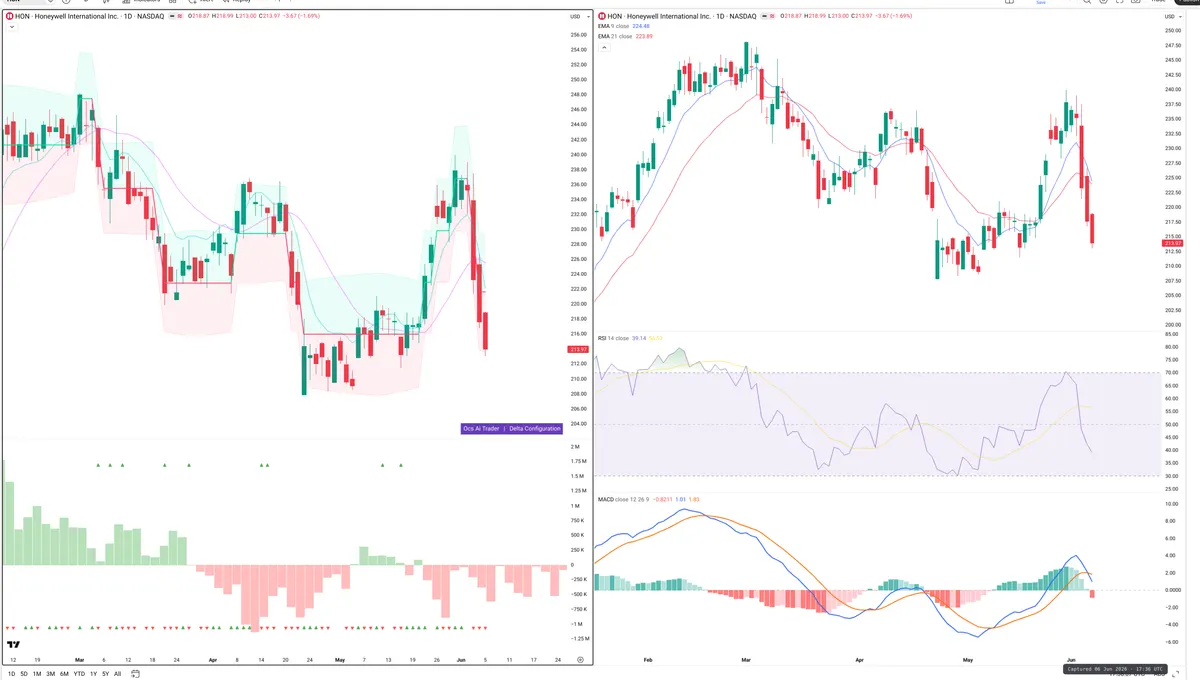Click the left chart's Honeywell International Inc. title

click(76, 17)
